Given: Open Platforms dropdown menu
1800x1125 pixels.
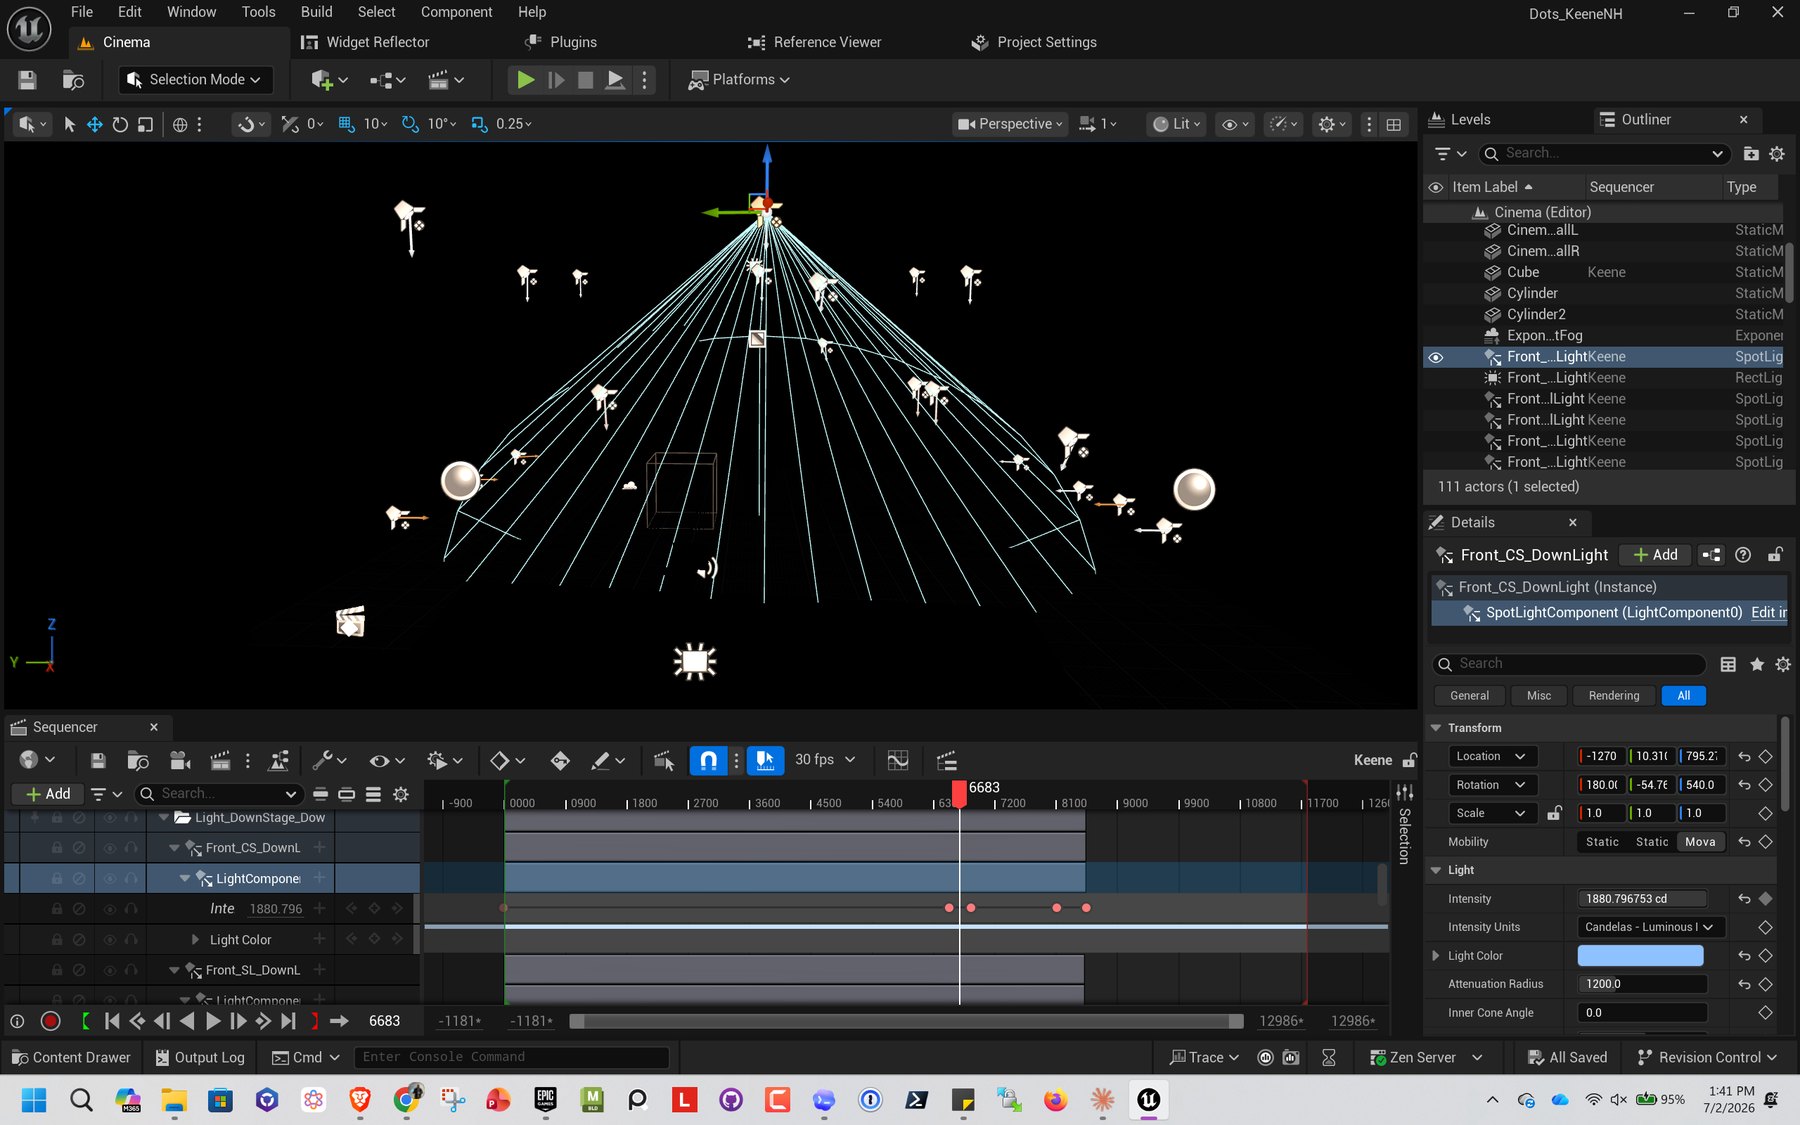Looking at the screenshot, I should pyautogui.click(x=739, y=80).
